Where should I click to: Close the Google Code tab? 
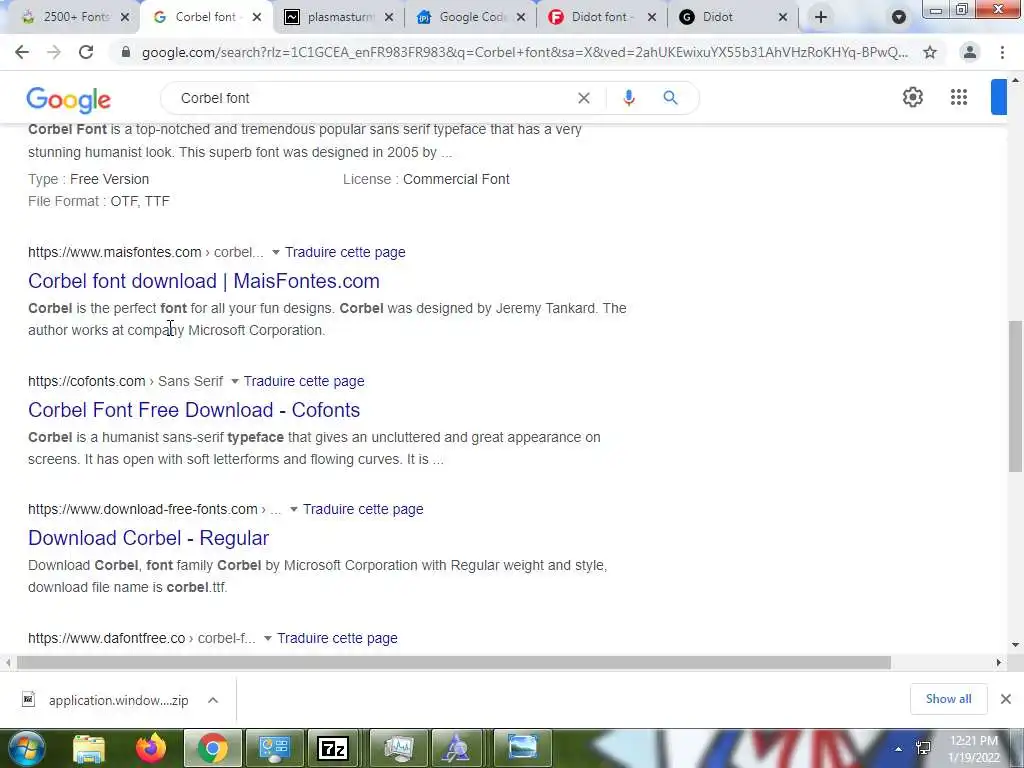520,17
